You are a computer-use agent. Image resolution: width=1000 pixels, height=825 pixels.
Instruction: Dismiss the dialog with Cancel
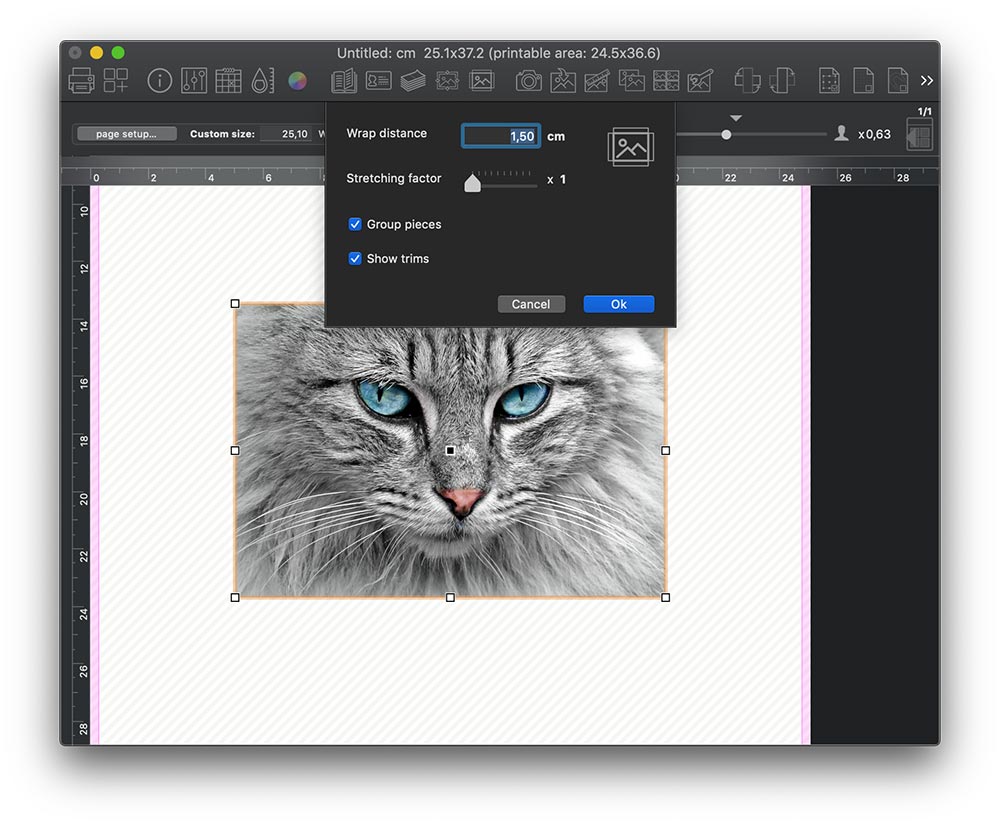coord(531,304)
